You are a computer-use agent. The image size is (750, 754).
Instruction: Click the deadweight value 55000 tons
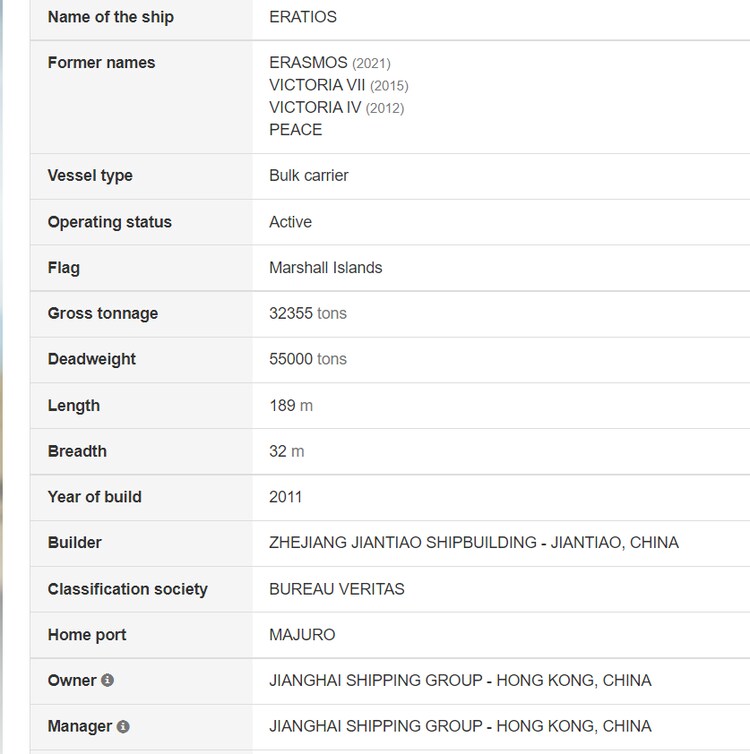click(307, 359)
